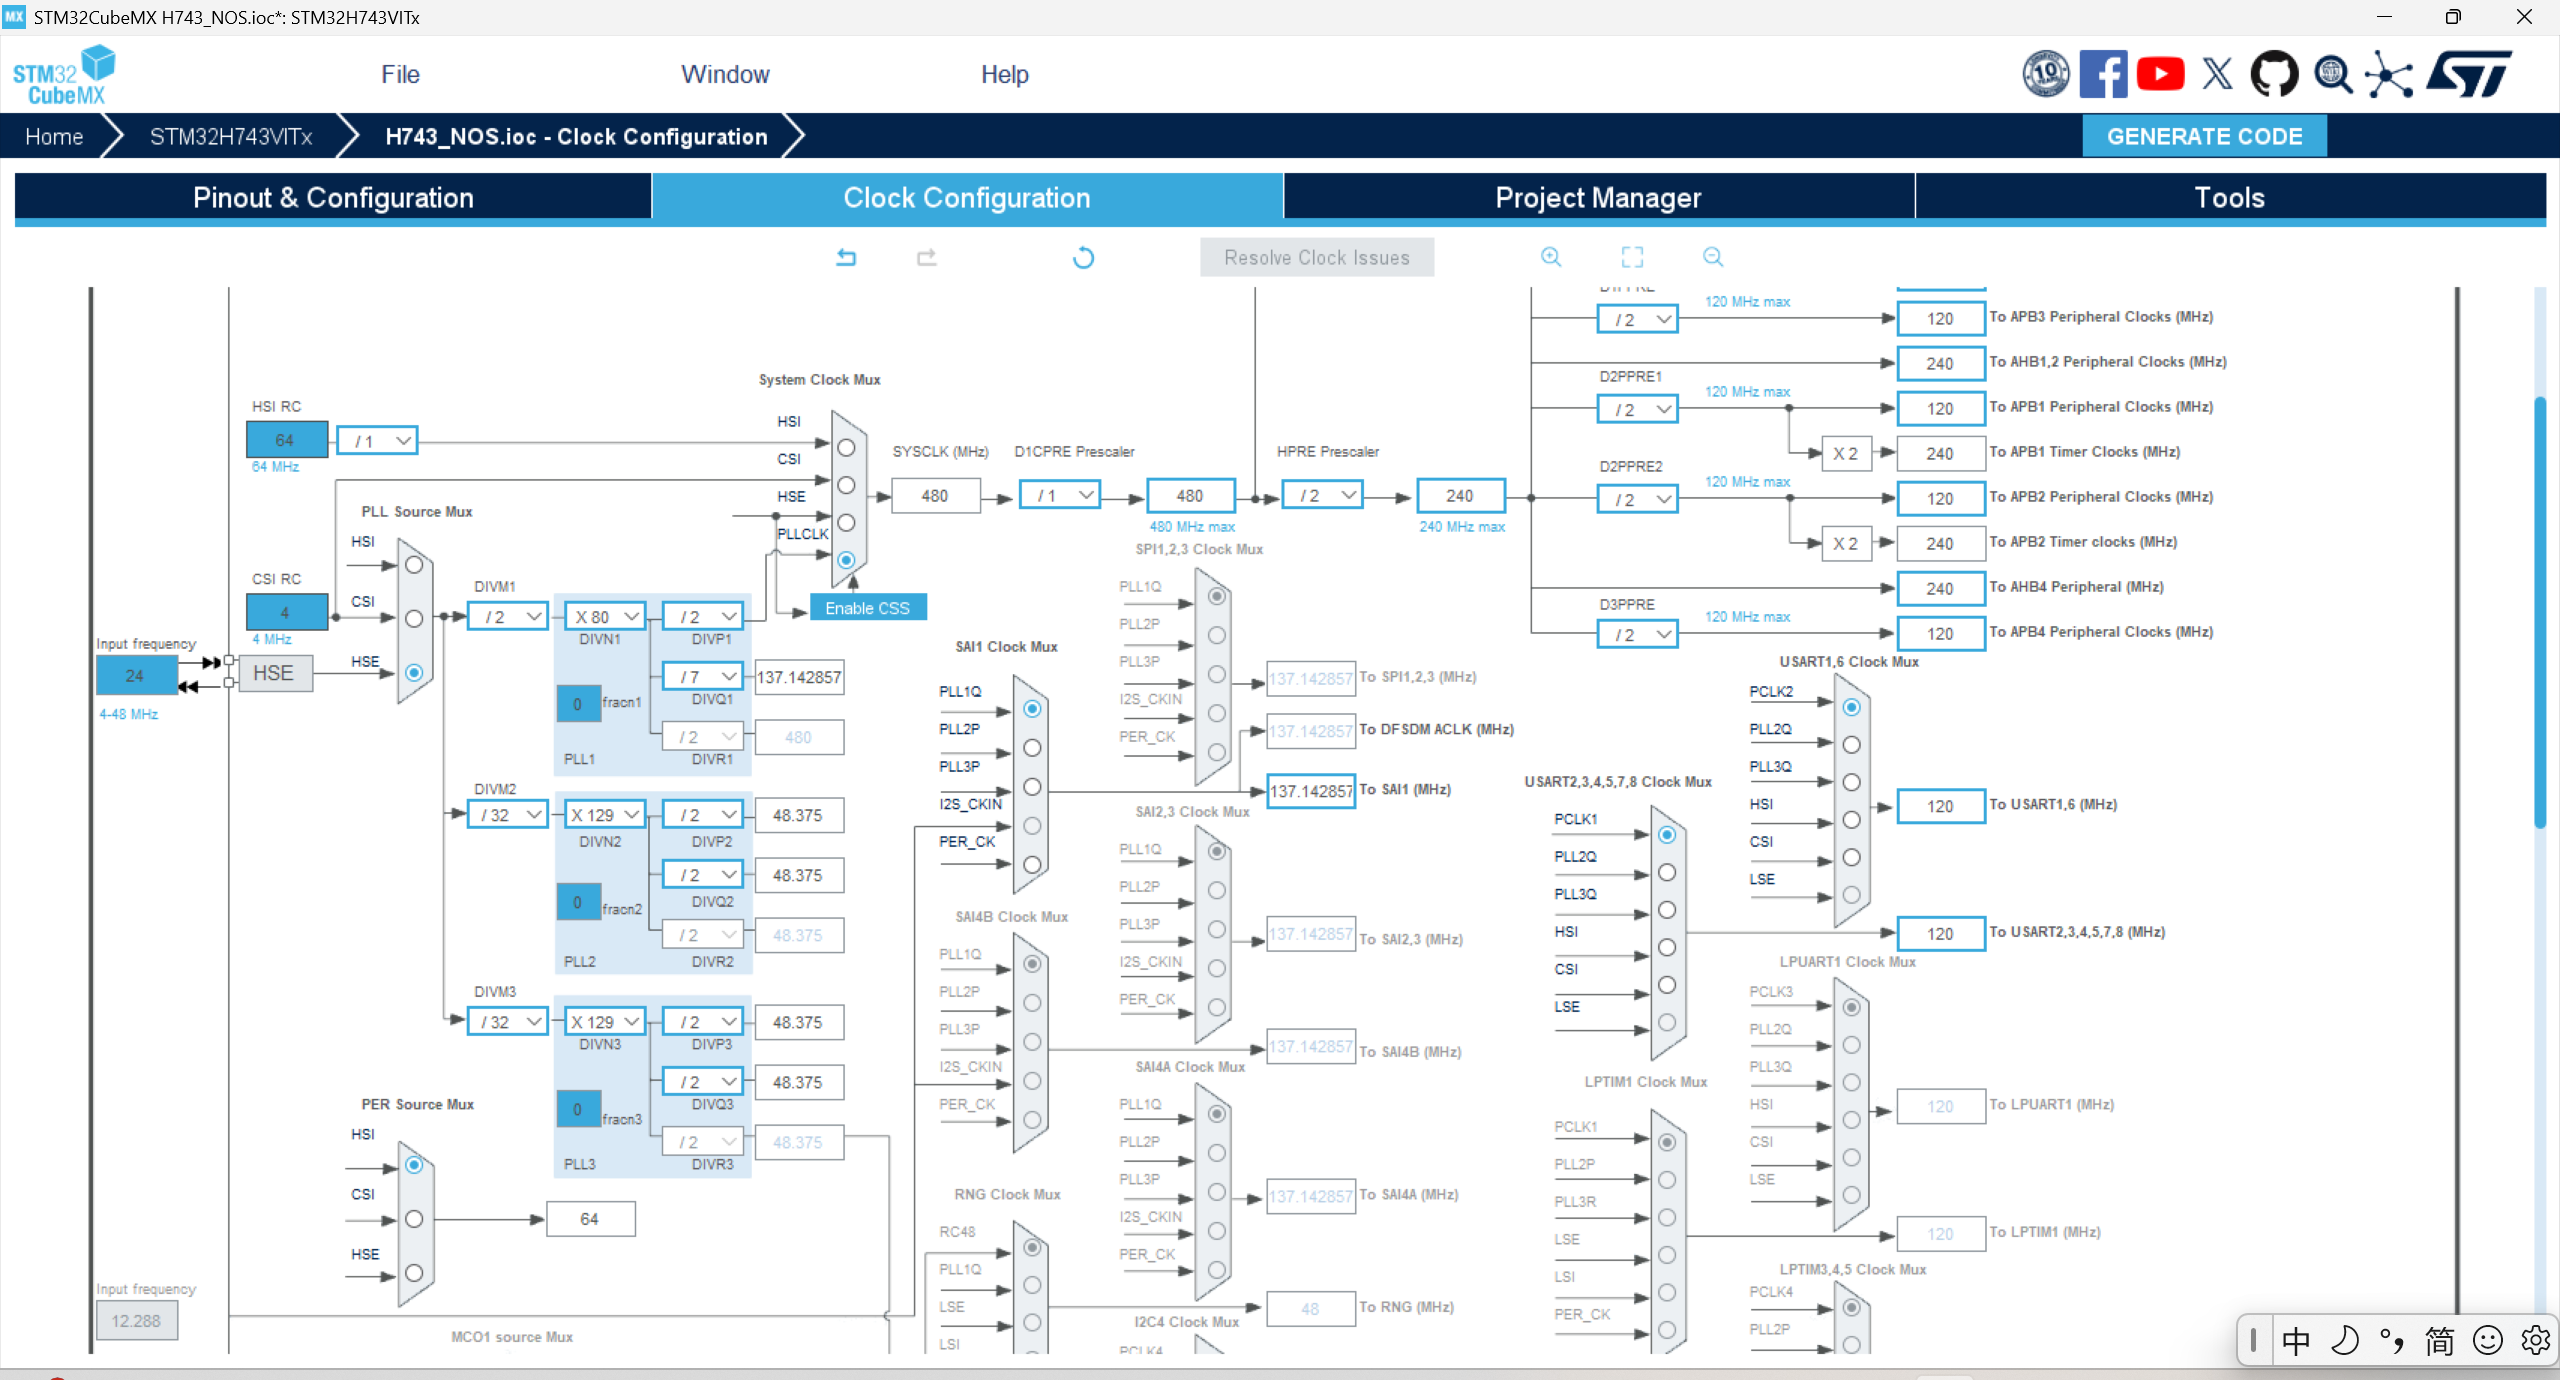Select PLLCLK in System Clock Mux
Image resolution: width=2560 pixels, height=1380 pixels.
pos(846,560)
